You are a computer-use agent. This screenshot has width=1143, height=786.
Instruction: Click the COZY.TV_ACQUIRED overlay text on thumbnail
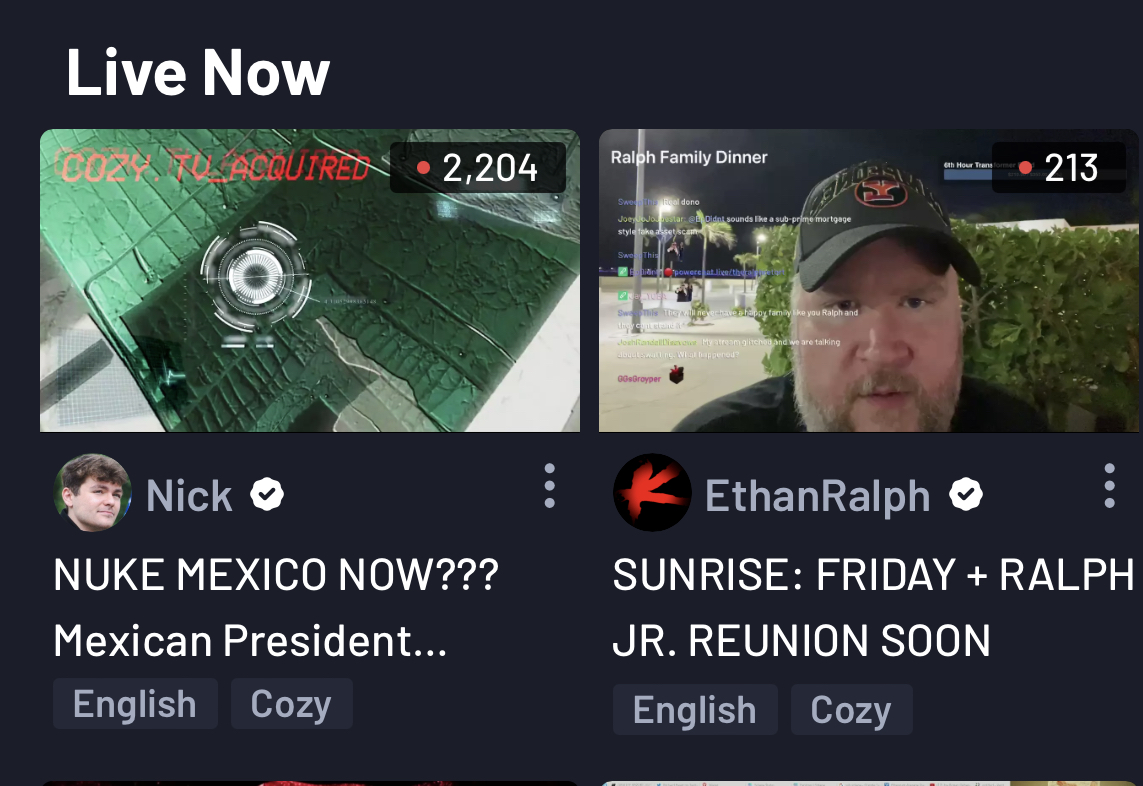pos(216,167)
